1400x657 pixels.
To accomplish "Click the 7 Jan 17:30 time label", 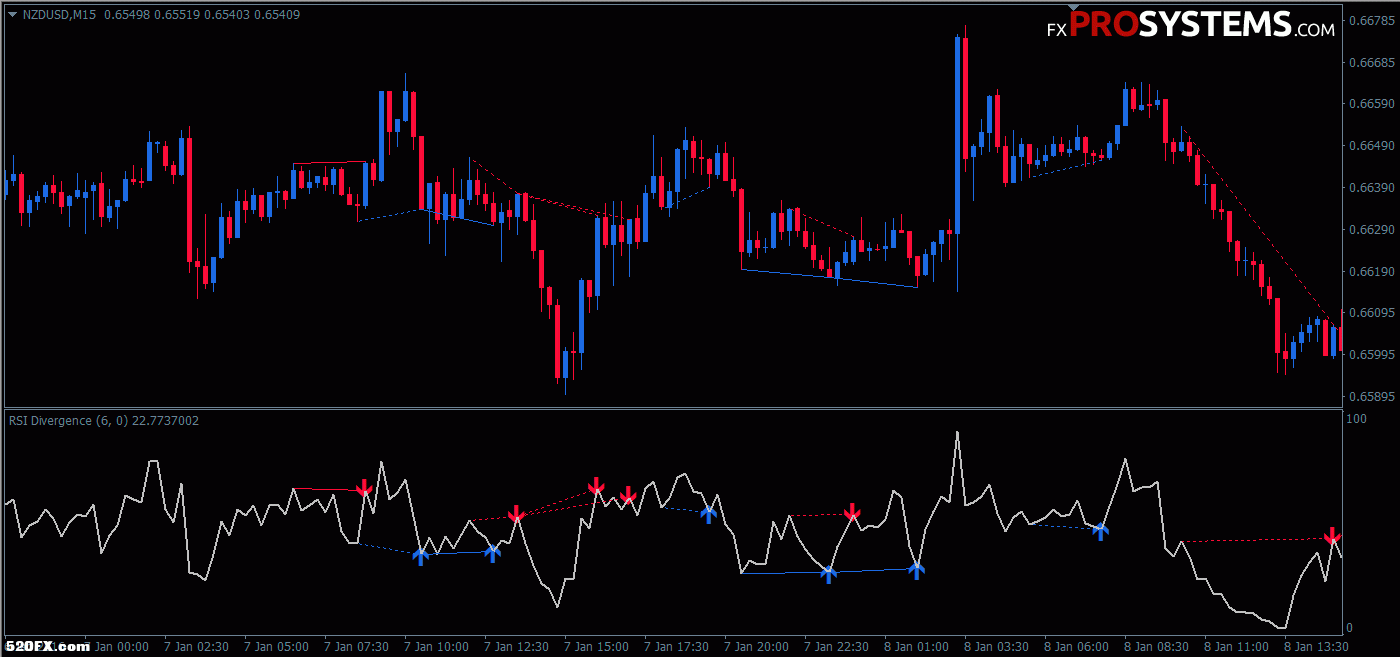I will [x=675, y=646].
